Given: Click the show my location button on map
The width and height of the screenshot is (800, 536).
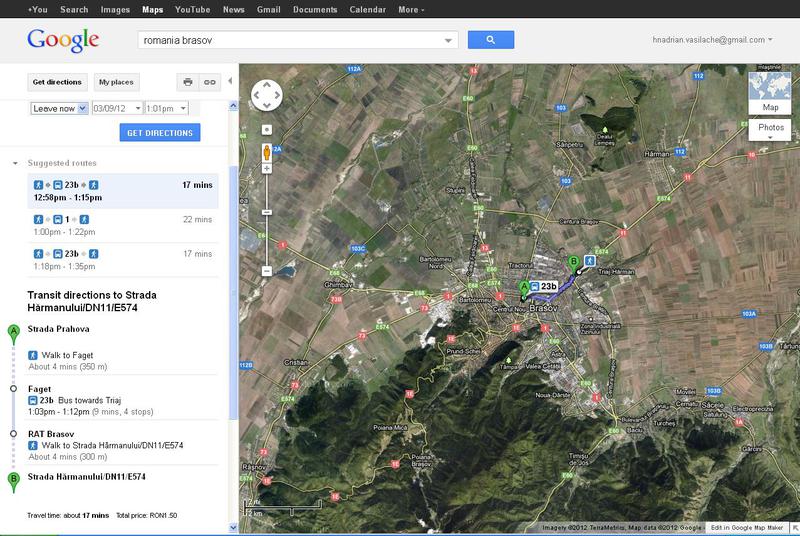Looking at the screenshot, I should click(x=266, y=130).
